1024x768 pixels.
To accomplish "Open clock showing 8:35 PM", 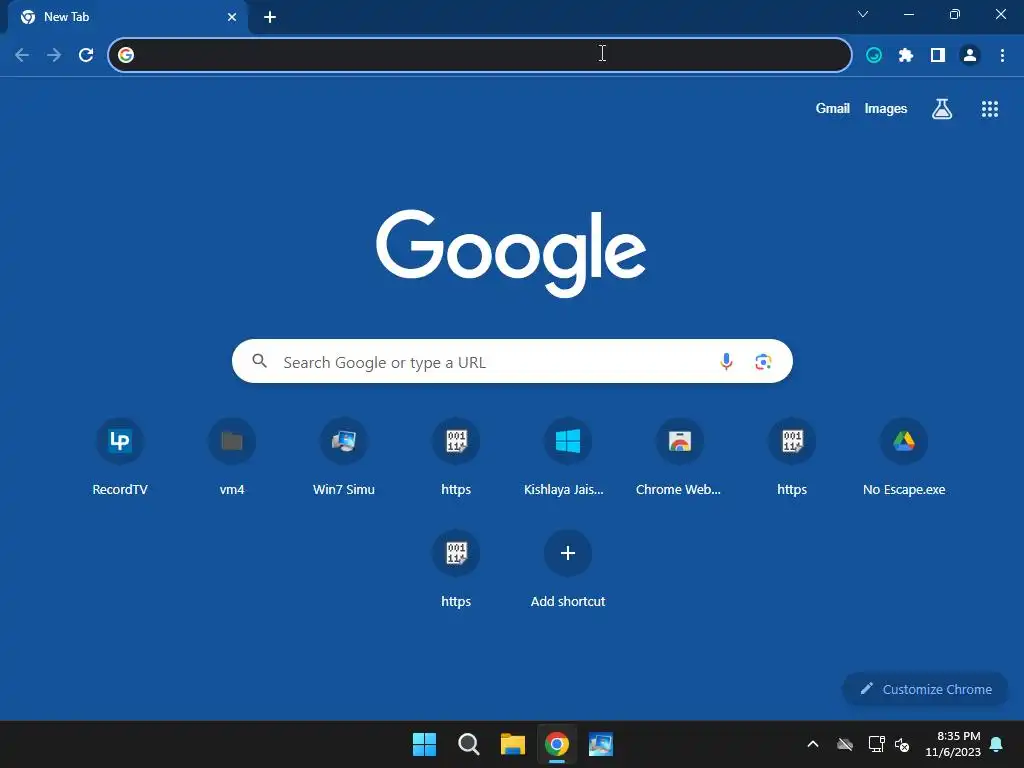I will click(x=953, y=744).
